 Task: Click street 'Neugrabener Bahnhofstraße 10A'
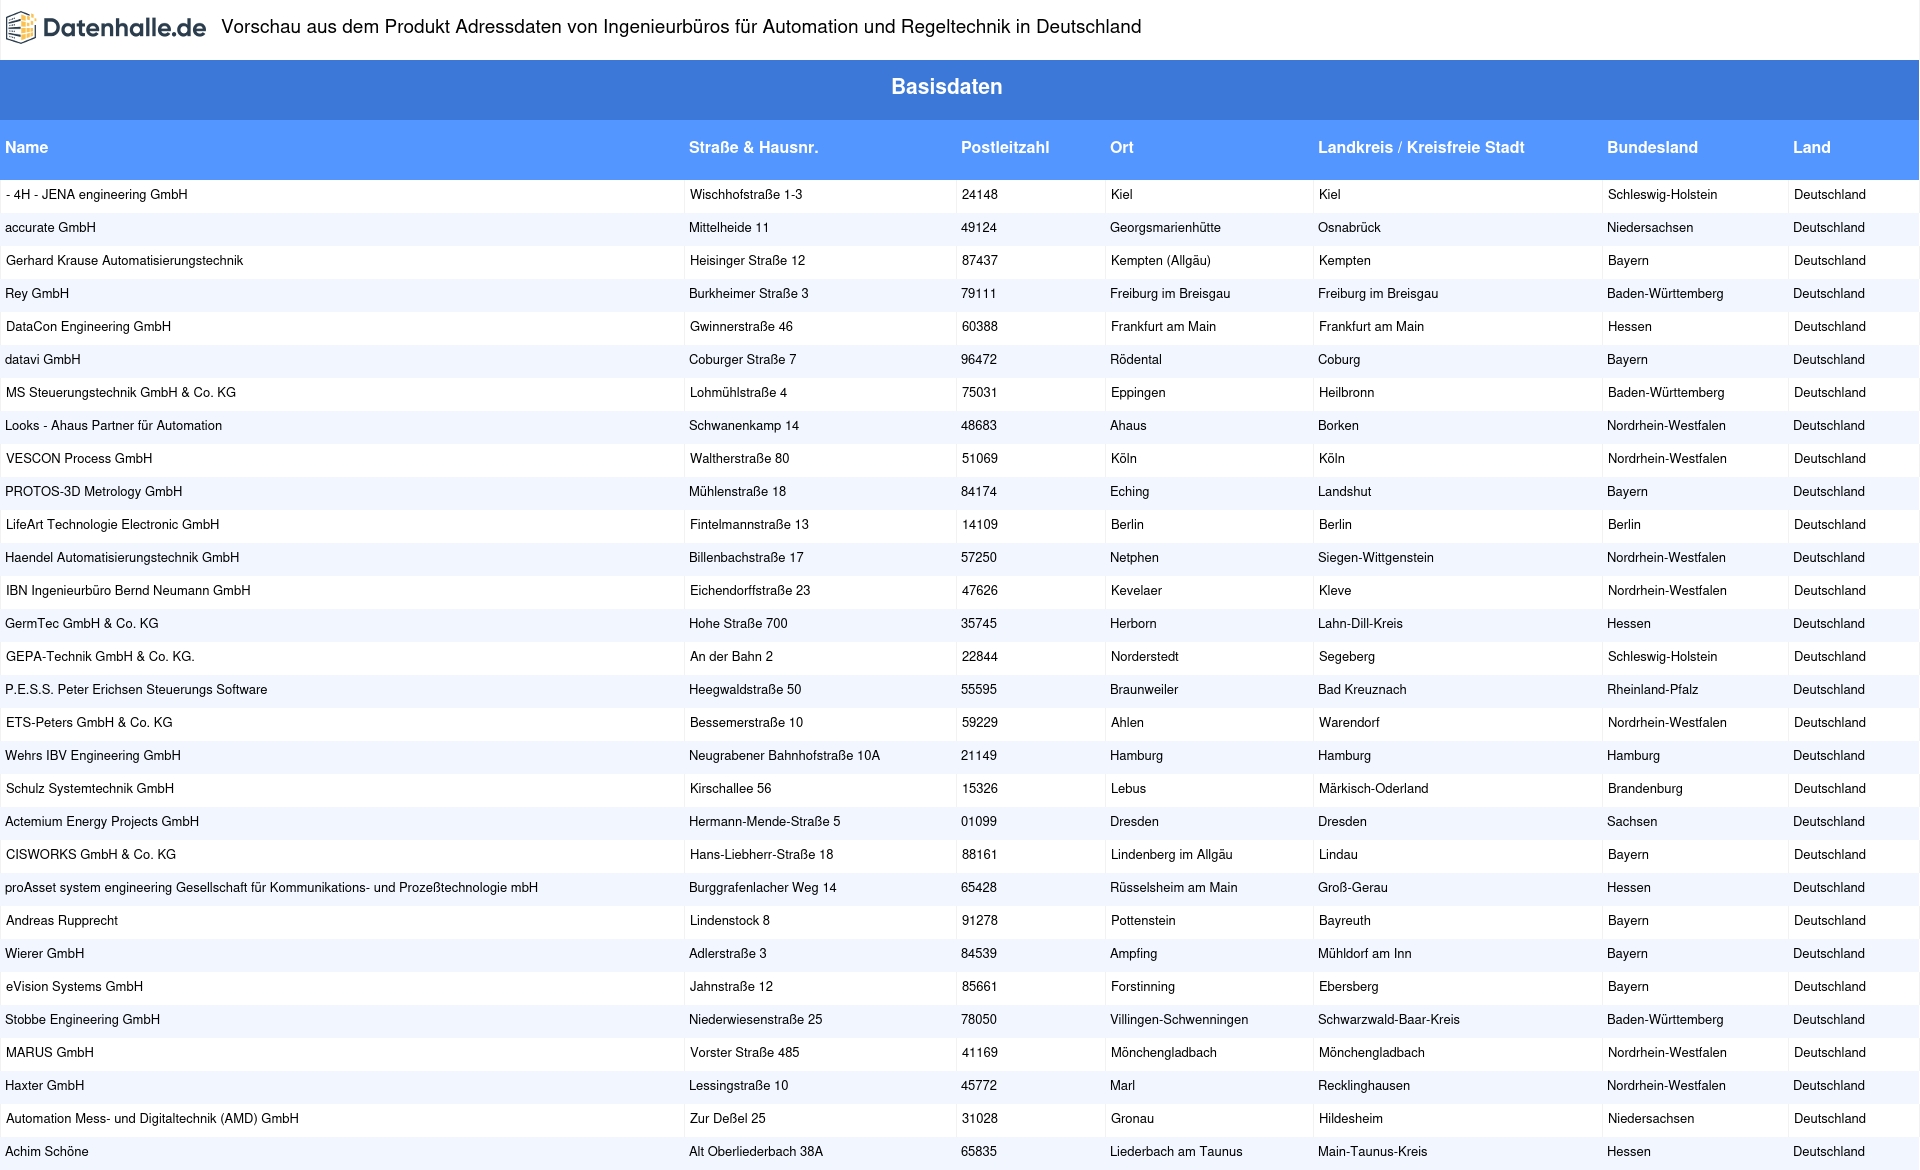(x=784, y=756)
